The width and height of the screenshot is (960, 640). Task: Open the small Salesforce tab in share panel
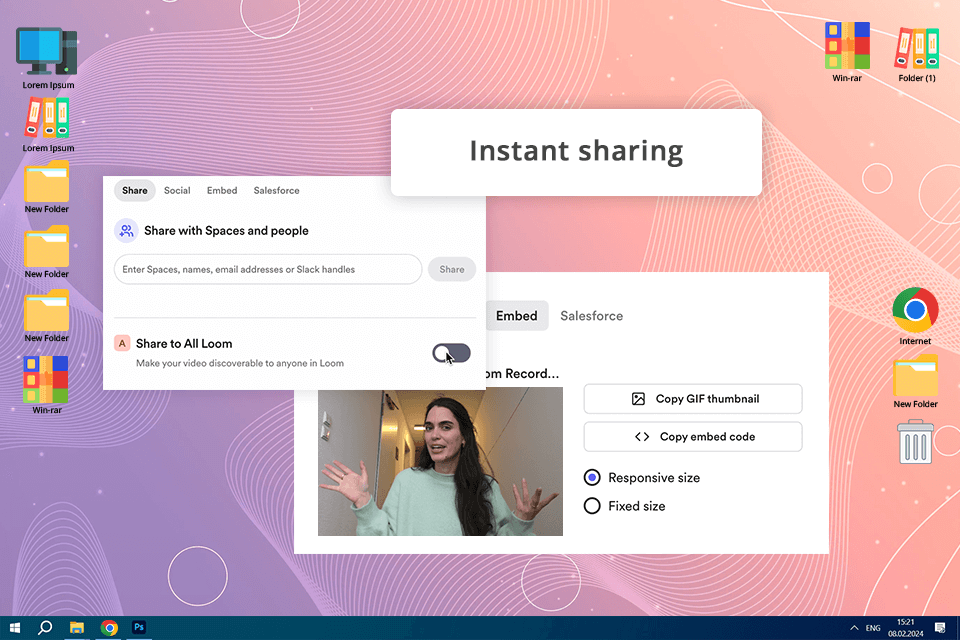coord(277,190)
